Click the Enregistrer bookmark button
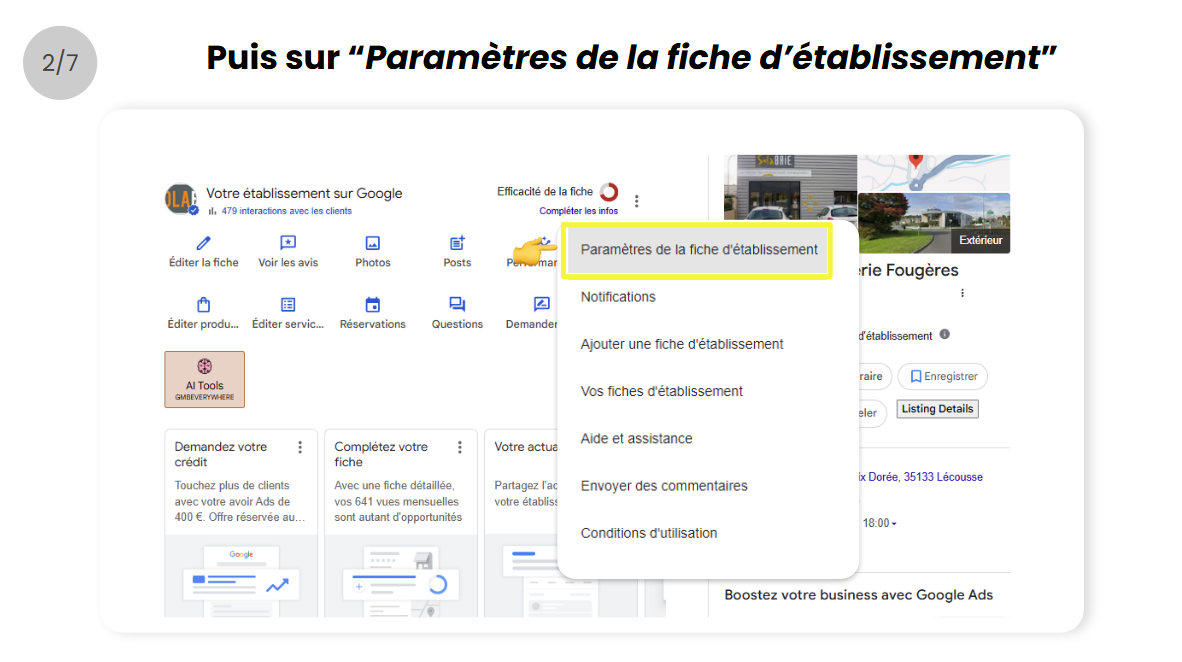The height and width of the screenshot is (662, 1182). click(942, 377)
